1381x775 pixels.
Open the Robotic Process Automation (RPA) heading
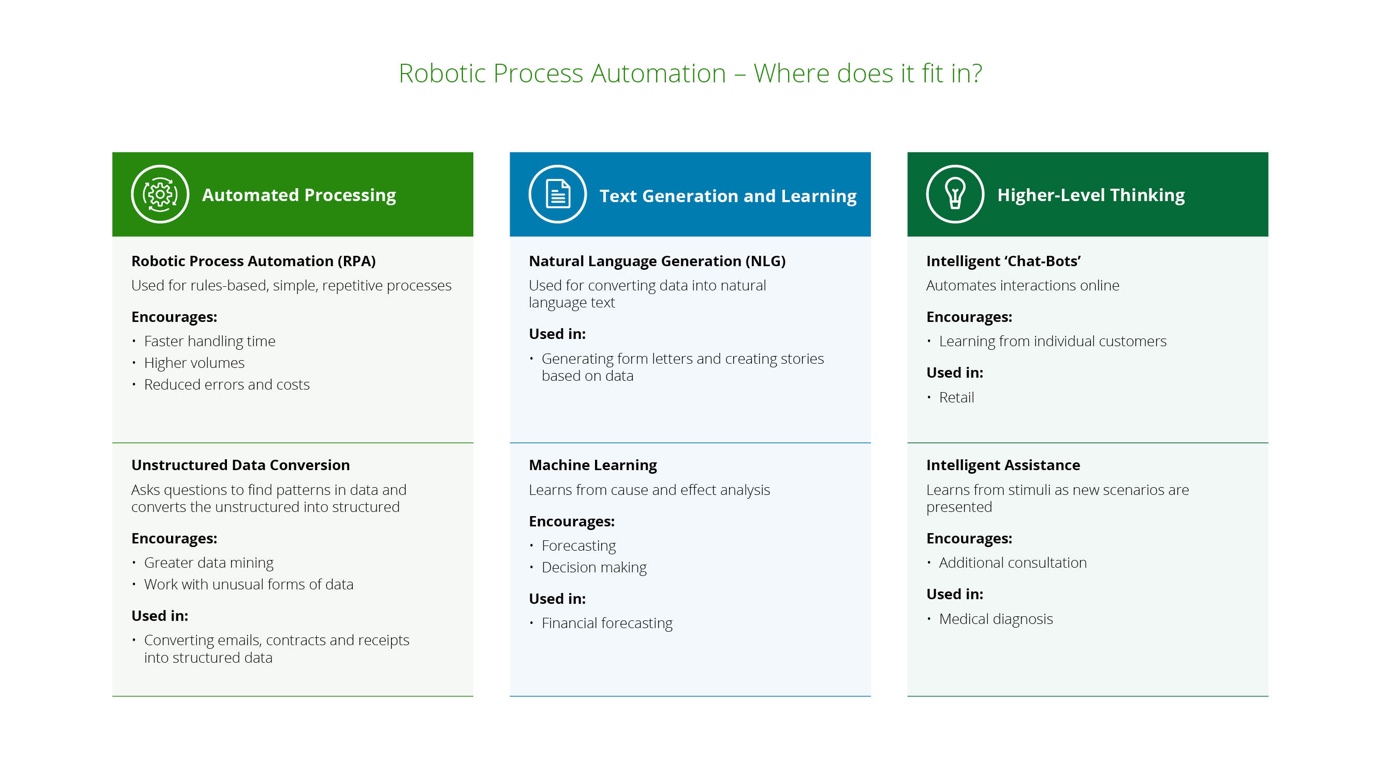(x=253, y=260)
